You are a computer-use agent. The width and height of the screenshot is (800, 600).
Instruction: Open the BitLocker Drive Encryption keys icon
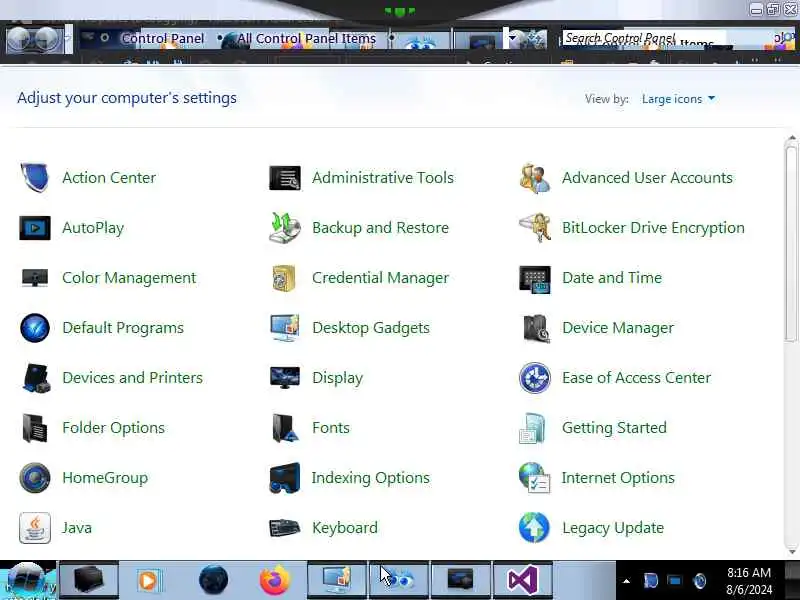point(535,228)
